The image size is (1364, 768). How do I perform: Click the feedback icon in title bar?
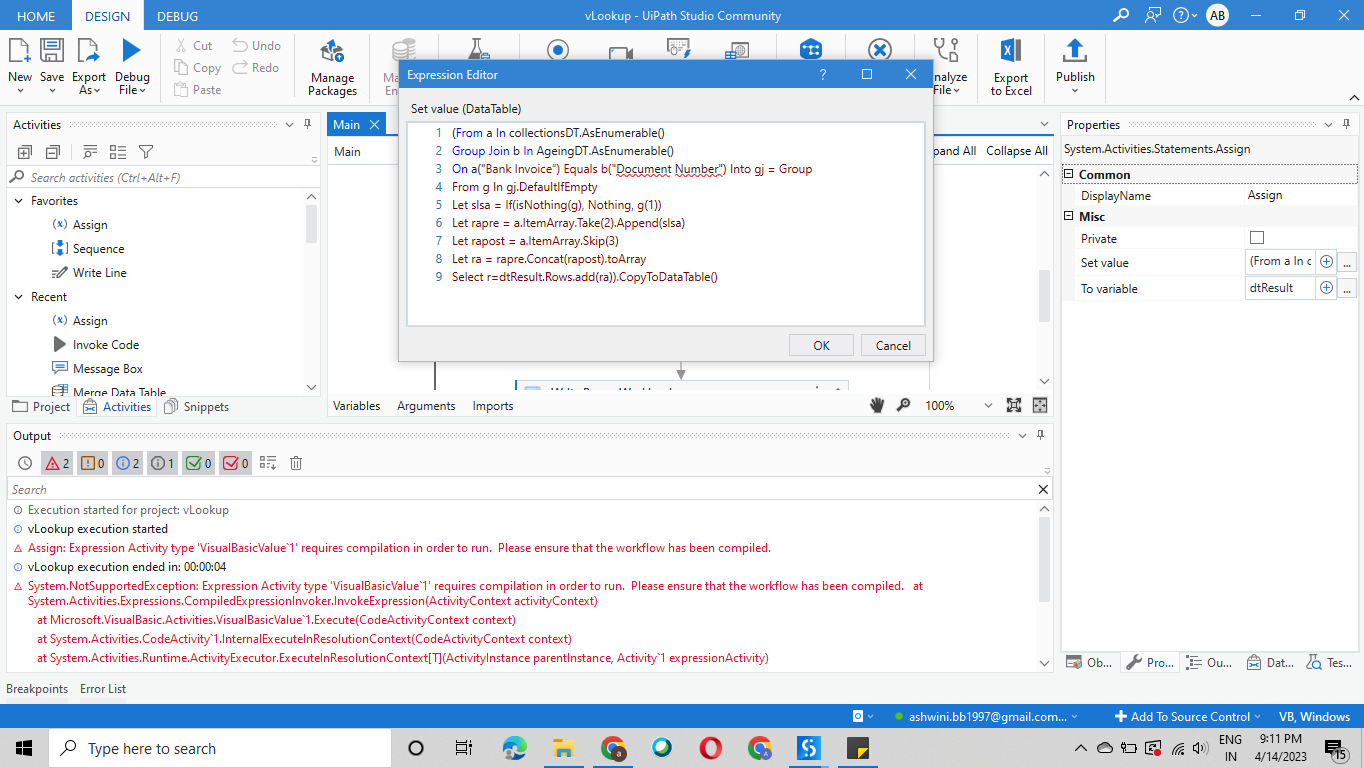pos(1154,15)
